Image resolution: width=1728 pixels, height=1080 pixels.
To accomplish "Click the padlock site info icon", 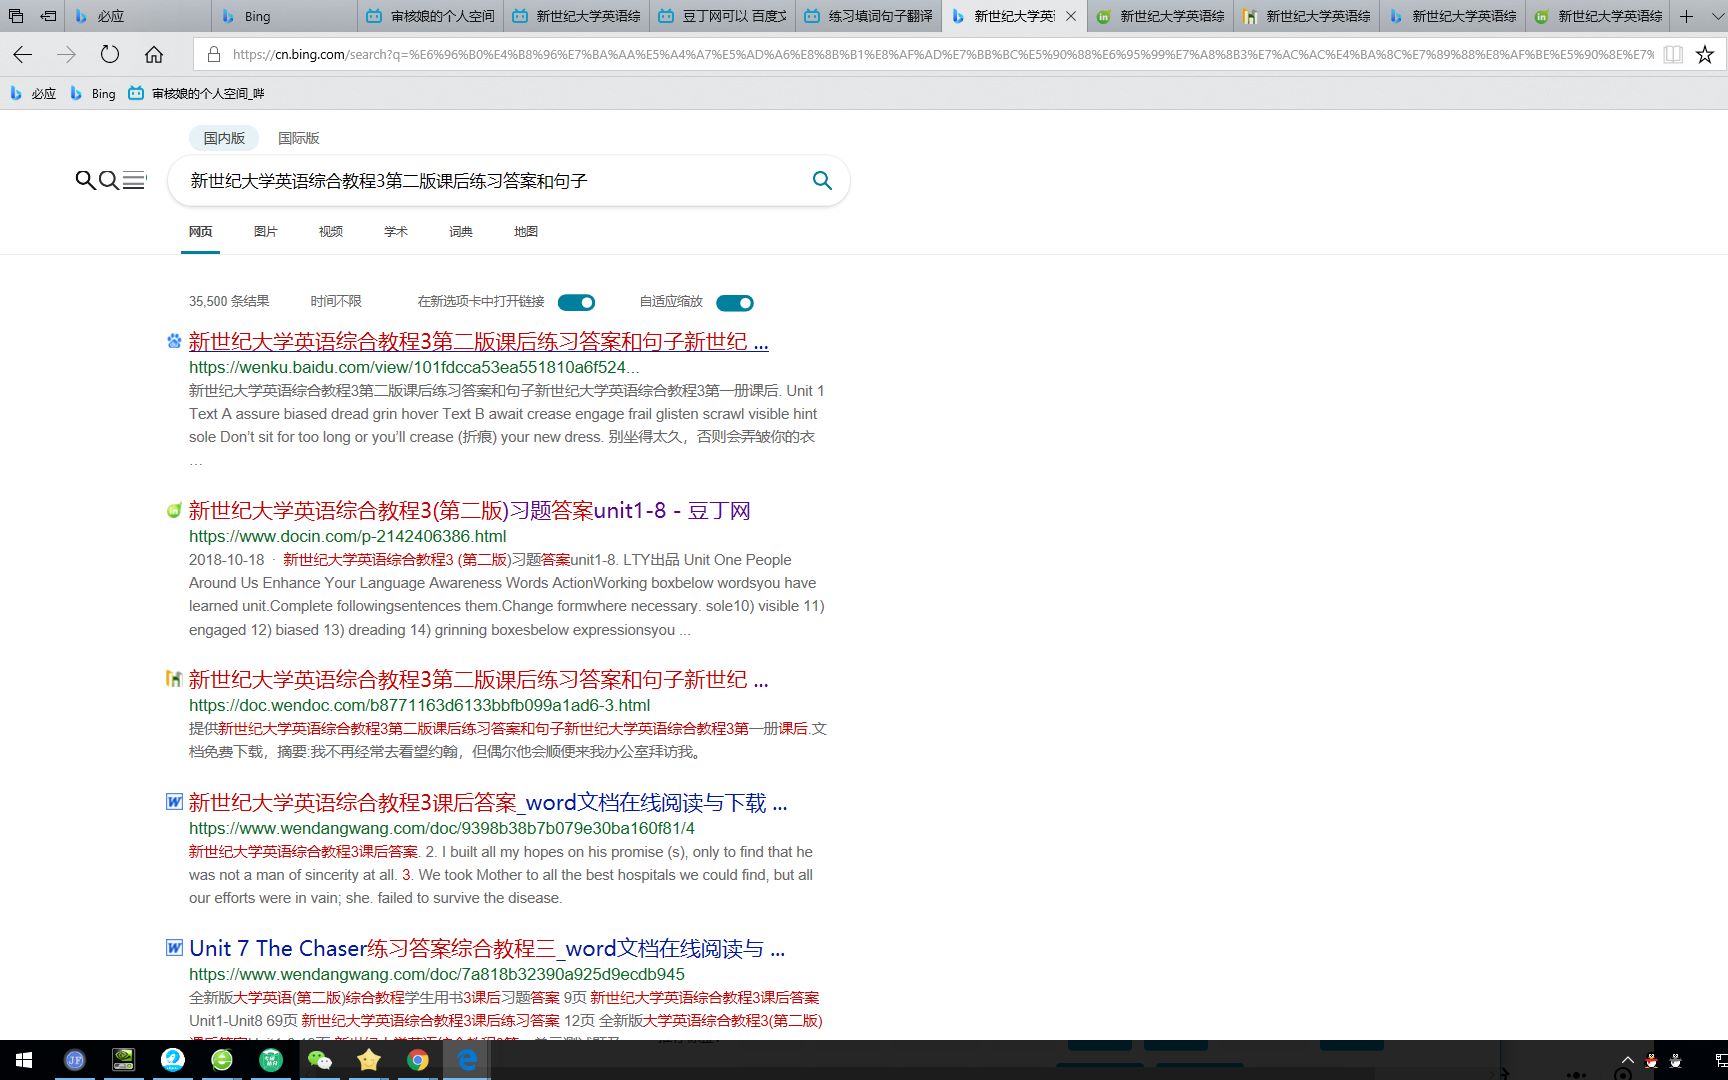I will click(213, 55).
